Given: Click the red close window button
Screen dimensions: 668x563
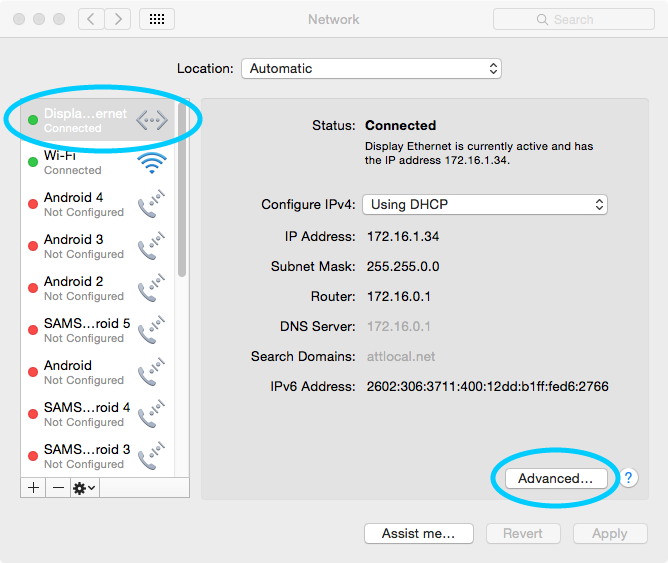Looking at the screenshot, I should pos(19,19).
